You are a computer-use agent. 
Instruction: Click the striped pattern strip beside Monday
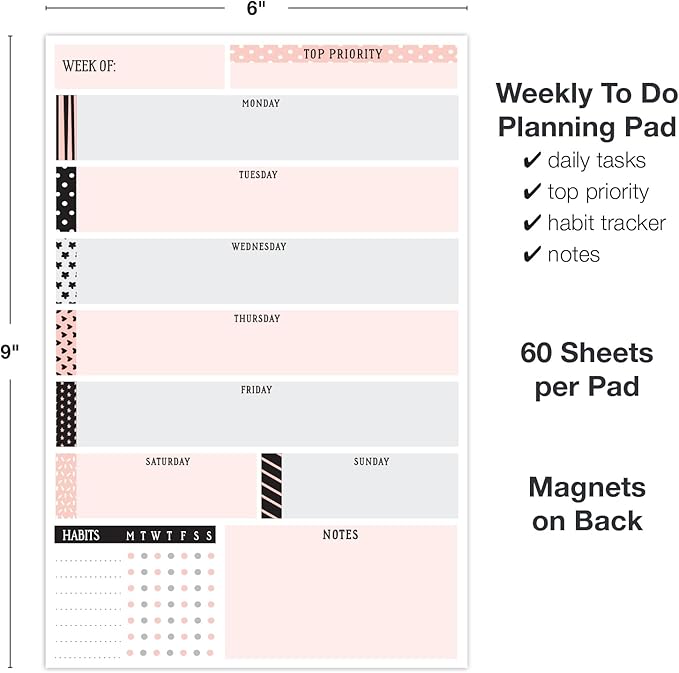click(x=66, y=127)
